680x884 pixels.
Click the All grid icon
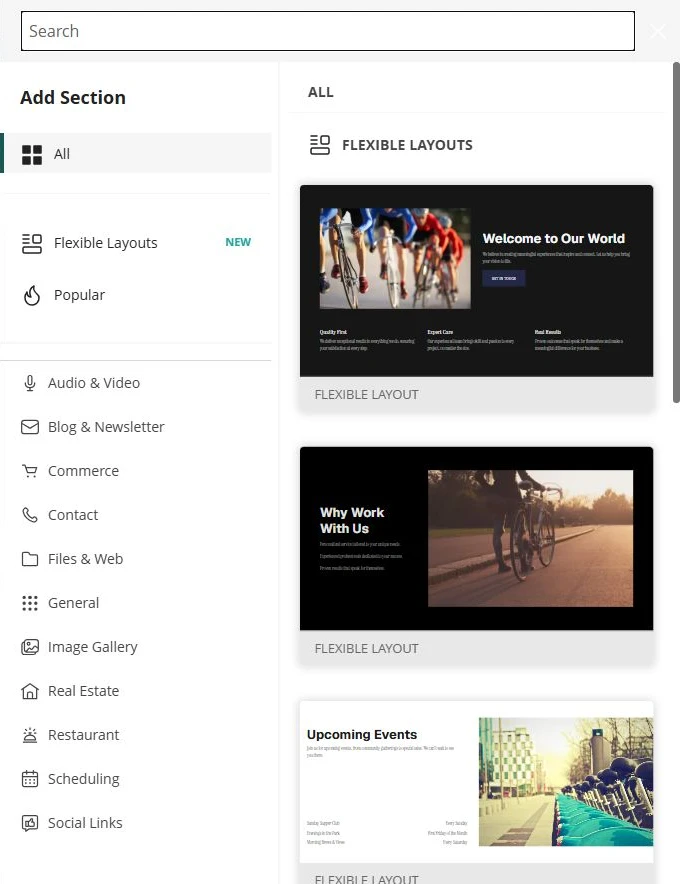click(32, 154)
